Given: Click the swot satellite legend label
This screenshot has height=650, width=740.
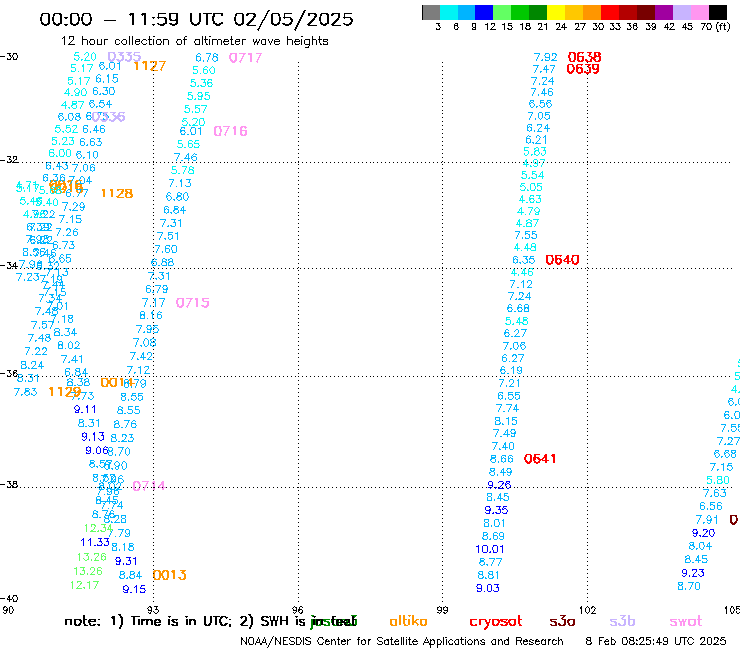Looking at the screenshot, I should click(x=686, y=622).
